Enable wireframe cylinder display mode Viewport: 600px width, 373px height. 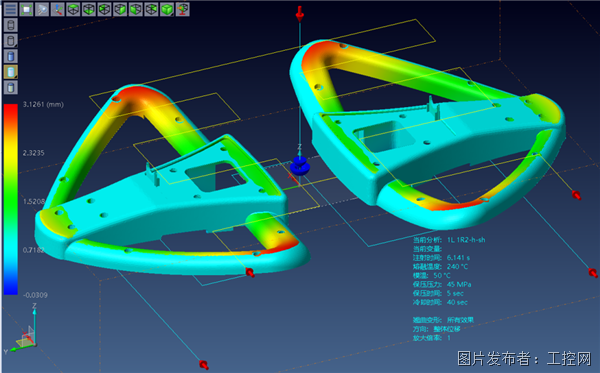(x=11, y=25)
